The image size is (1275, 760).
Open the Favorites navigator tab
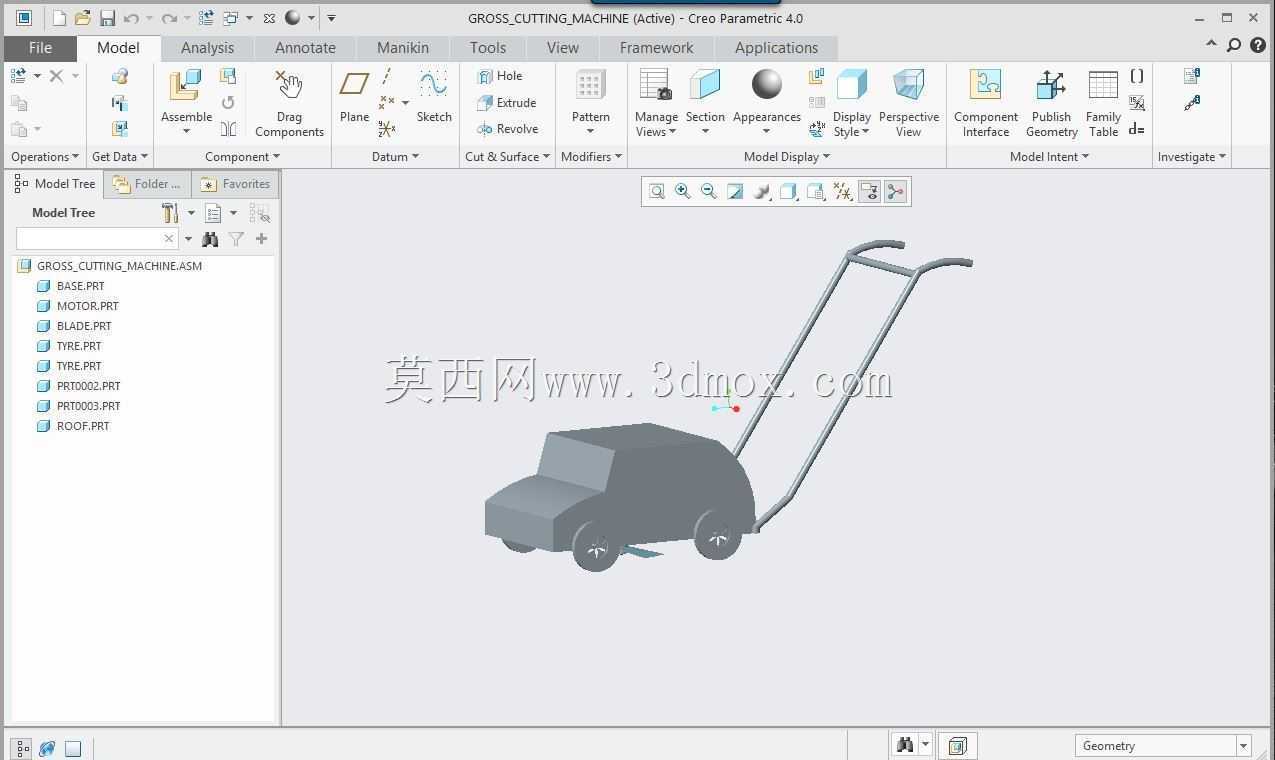pyautogui.click(x=236, y=184)
